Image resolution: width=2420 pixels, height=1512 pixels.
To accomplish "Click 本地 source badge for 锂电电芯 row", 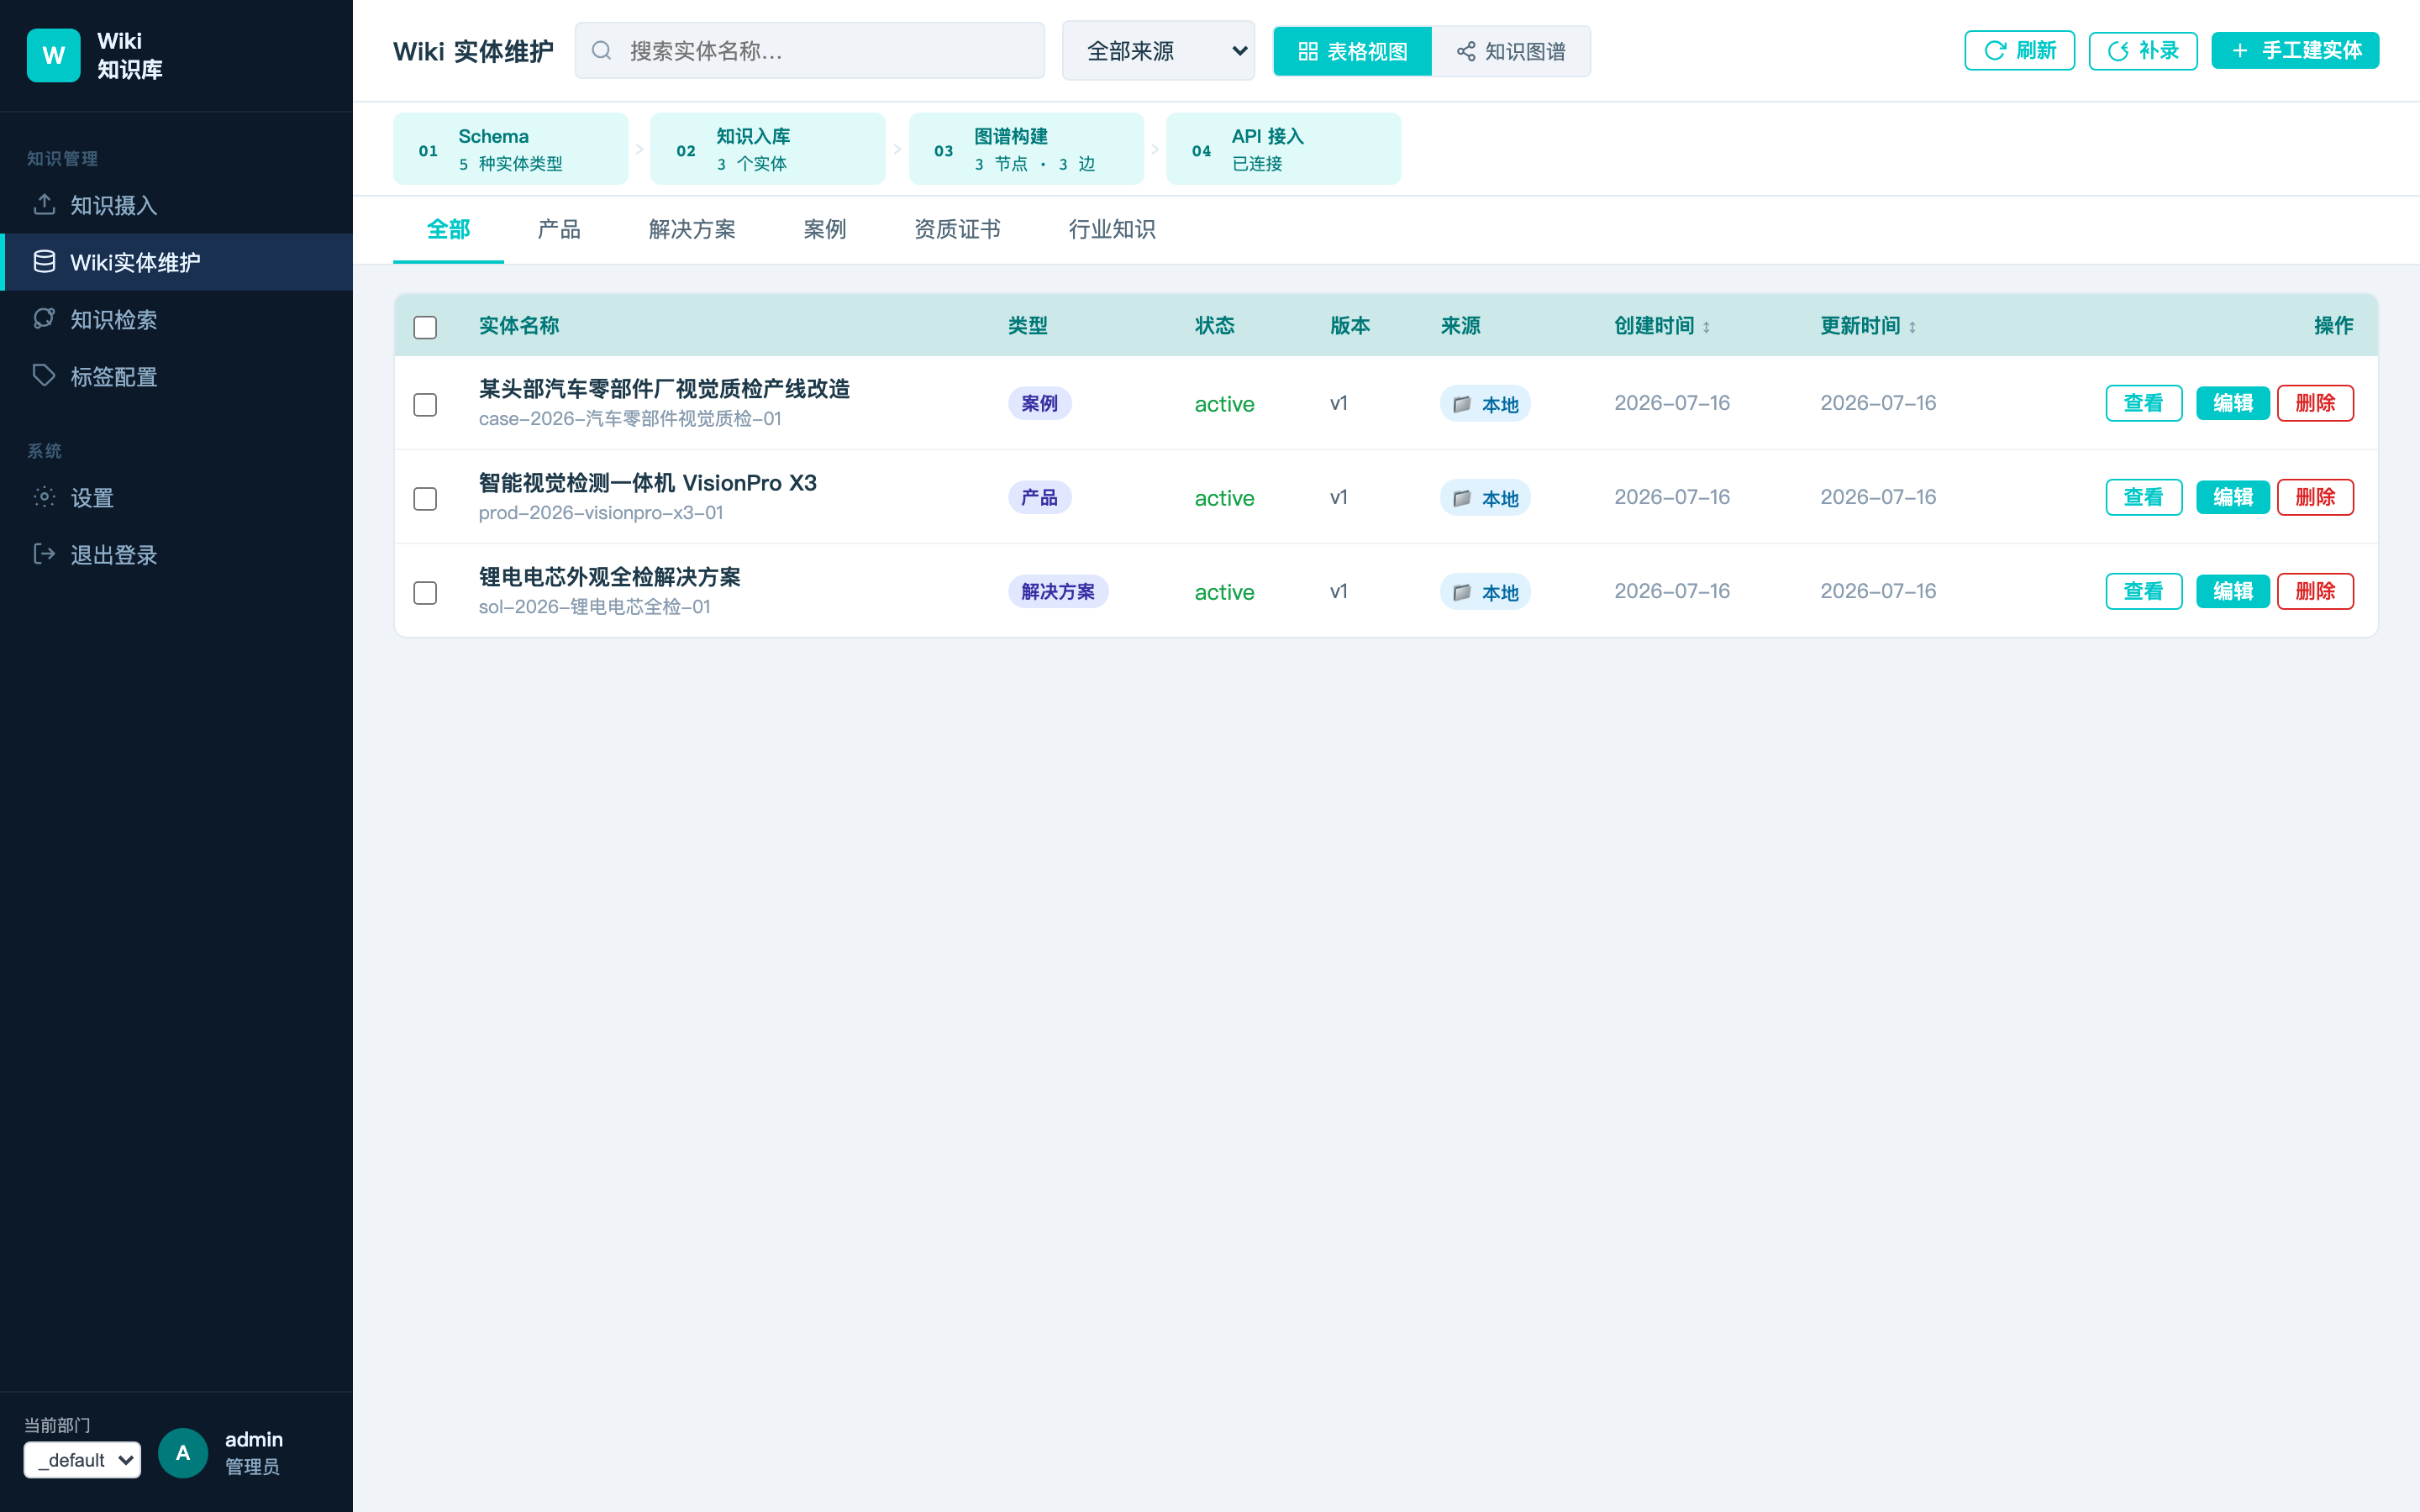I will click(1485, 592).
